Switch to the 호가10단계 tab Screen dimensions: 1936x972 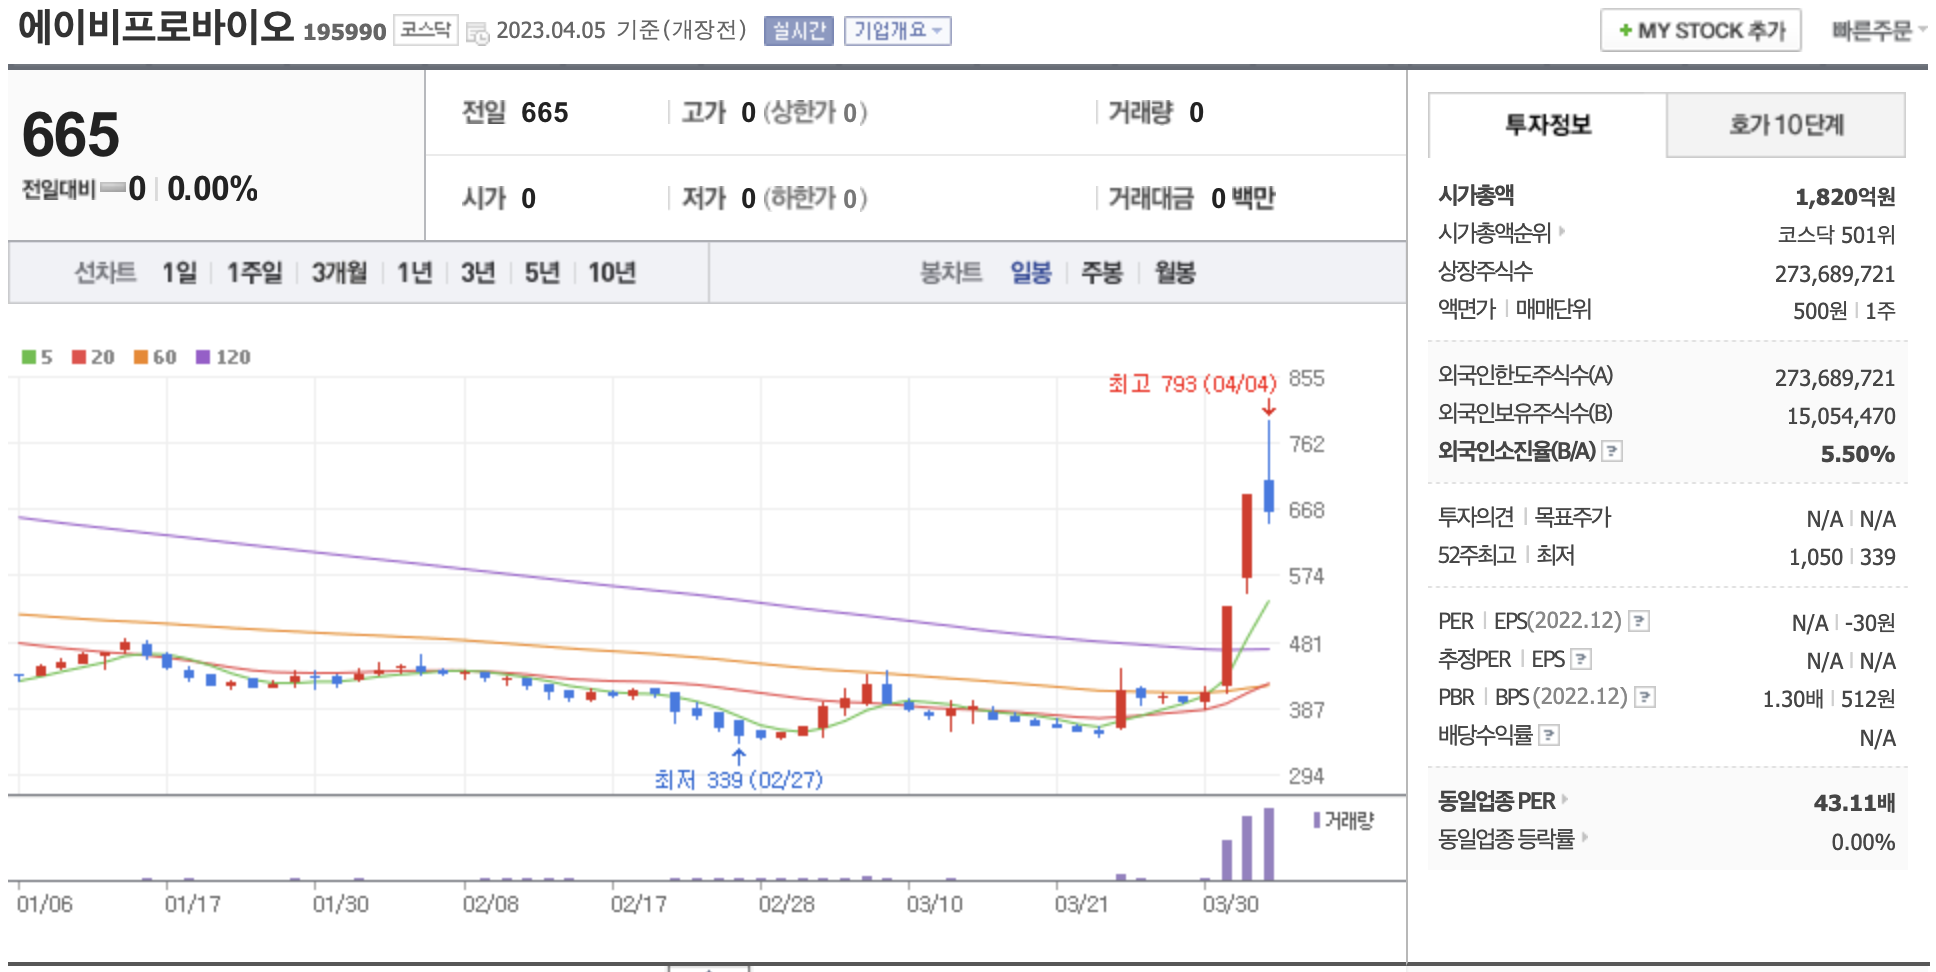[1785, 125]
